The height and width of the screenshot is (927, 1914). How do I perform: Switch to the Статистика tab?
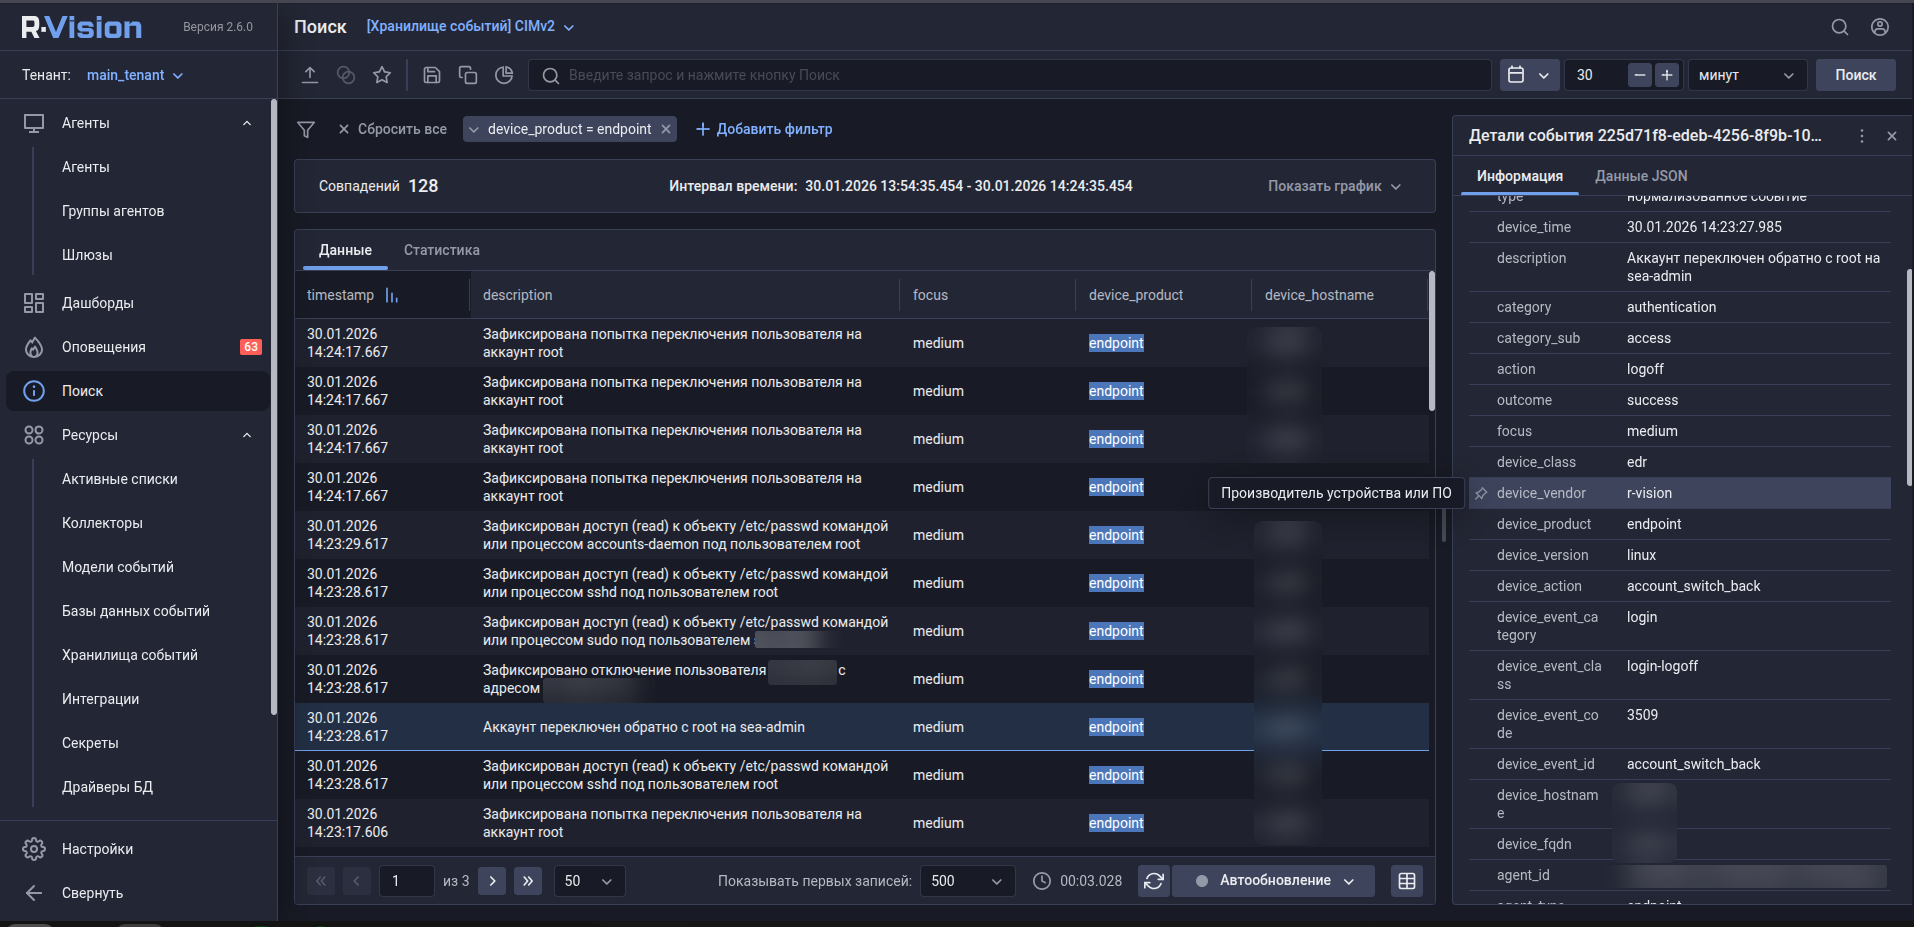(441, 250)
